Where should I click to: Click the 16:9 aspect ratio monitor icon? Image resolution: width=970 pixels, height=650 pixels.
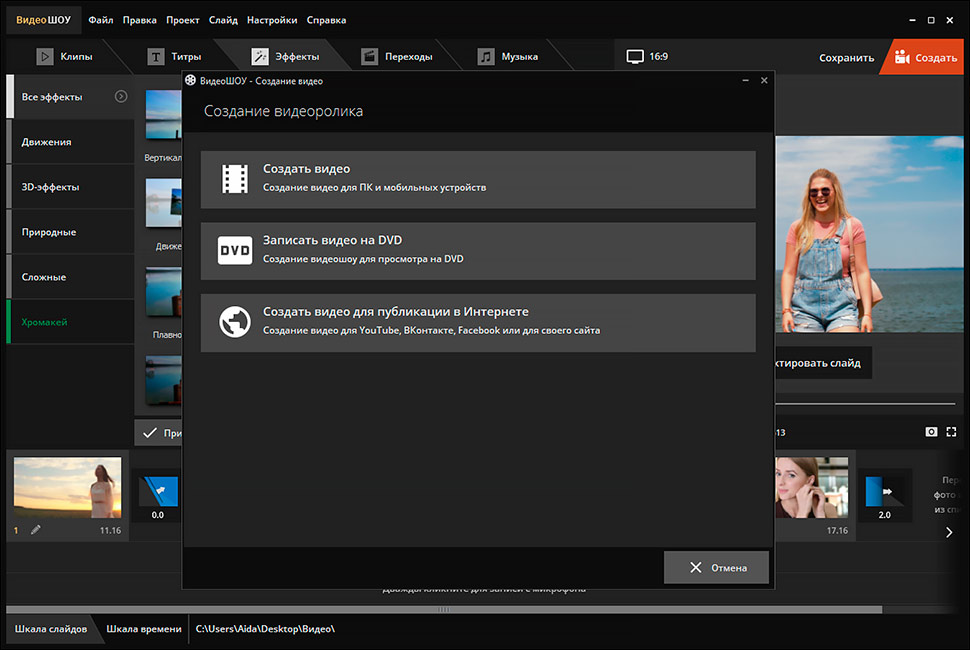point(635,57)
